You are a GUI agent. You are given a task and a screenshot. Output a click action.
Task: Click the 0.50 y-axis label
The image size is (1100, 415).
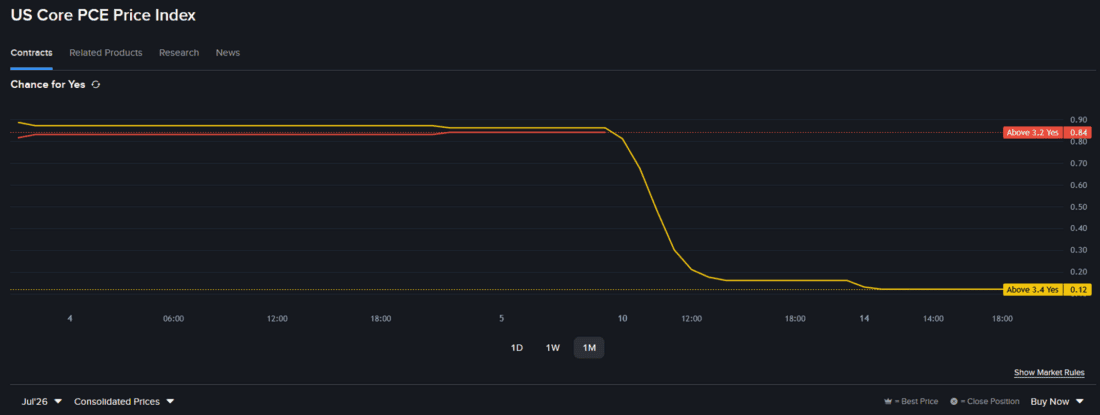coord(1079,207)
